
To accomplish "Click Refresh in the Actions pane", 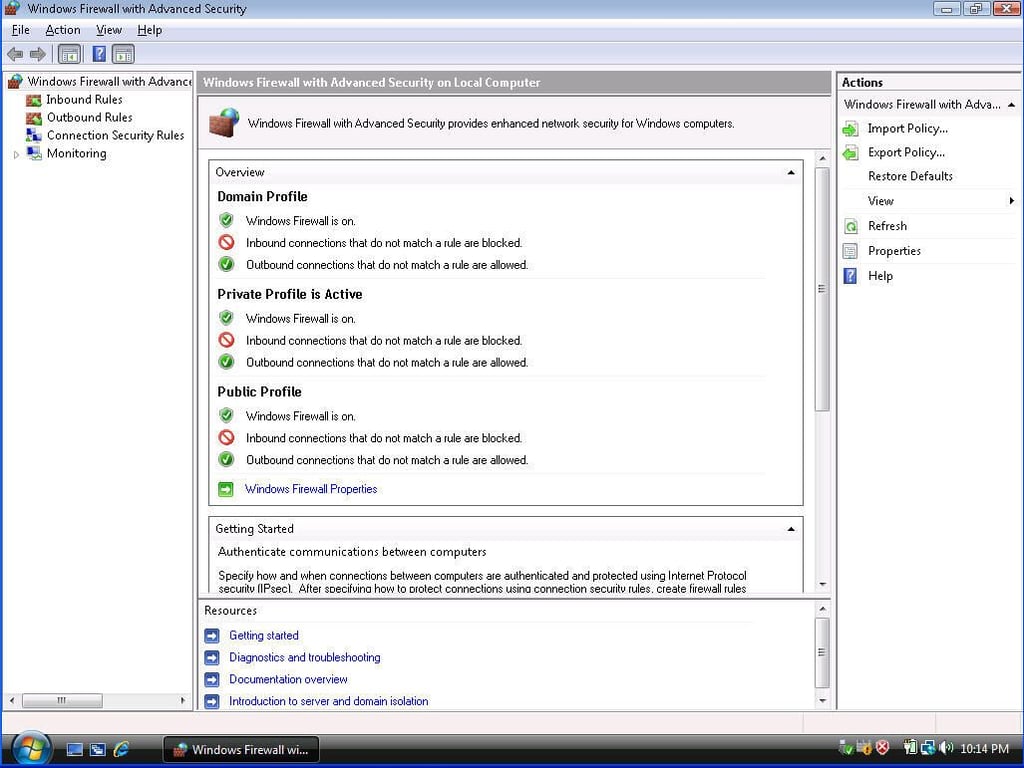I will [x=887, y=226].
